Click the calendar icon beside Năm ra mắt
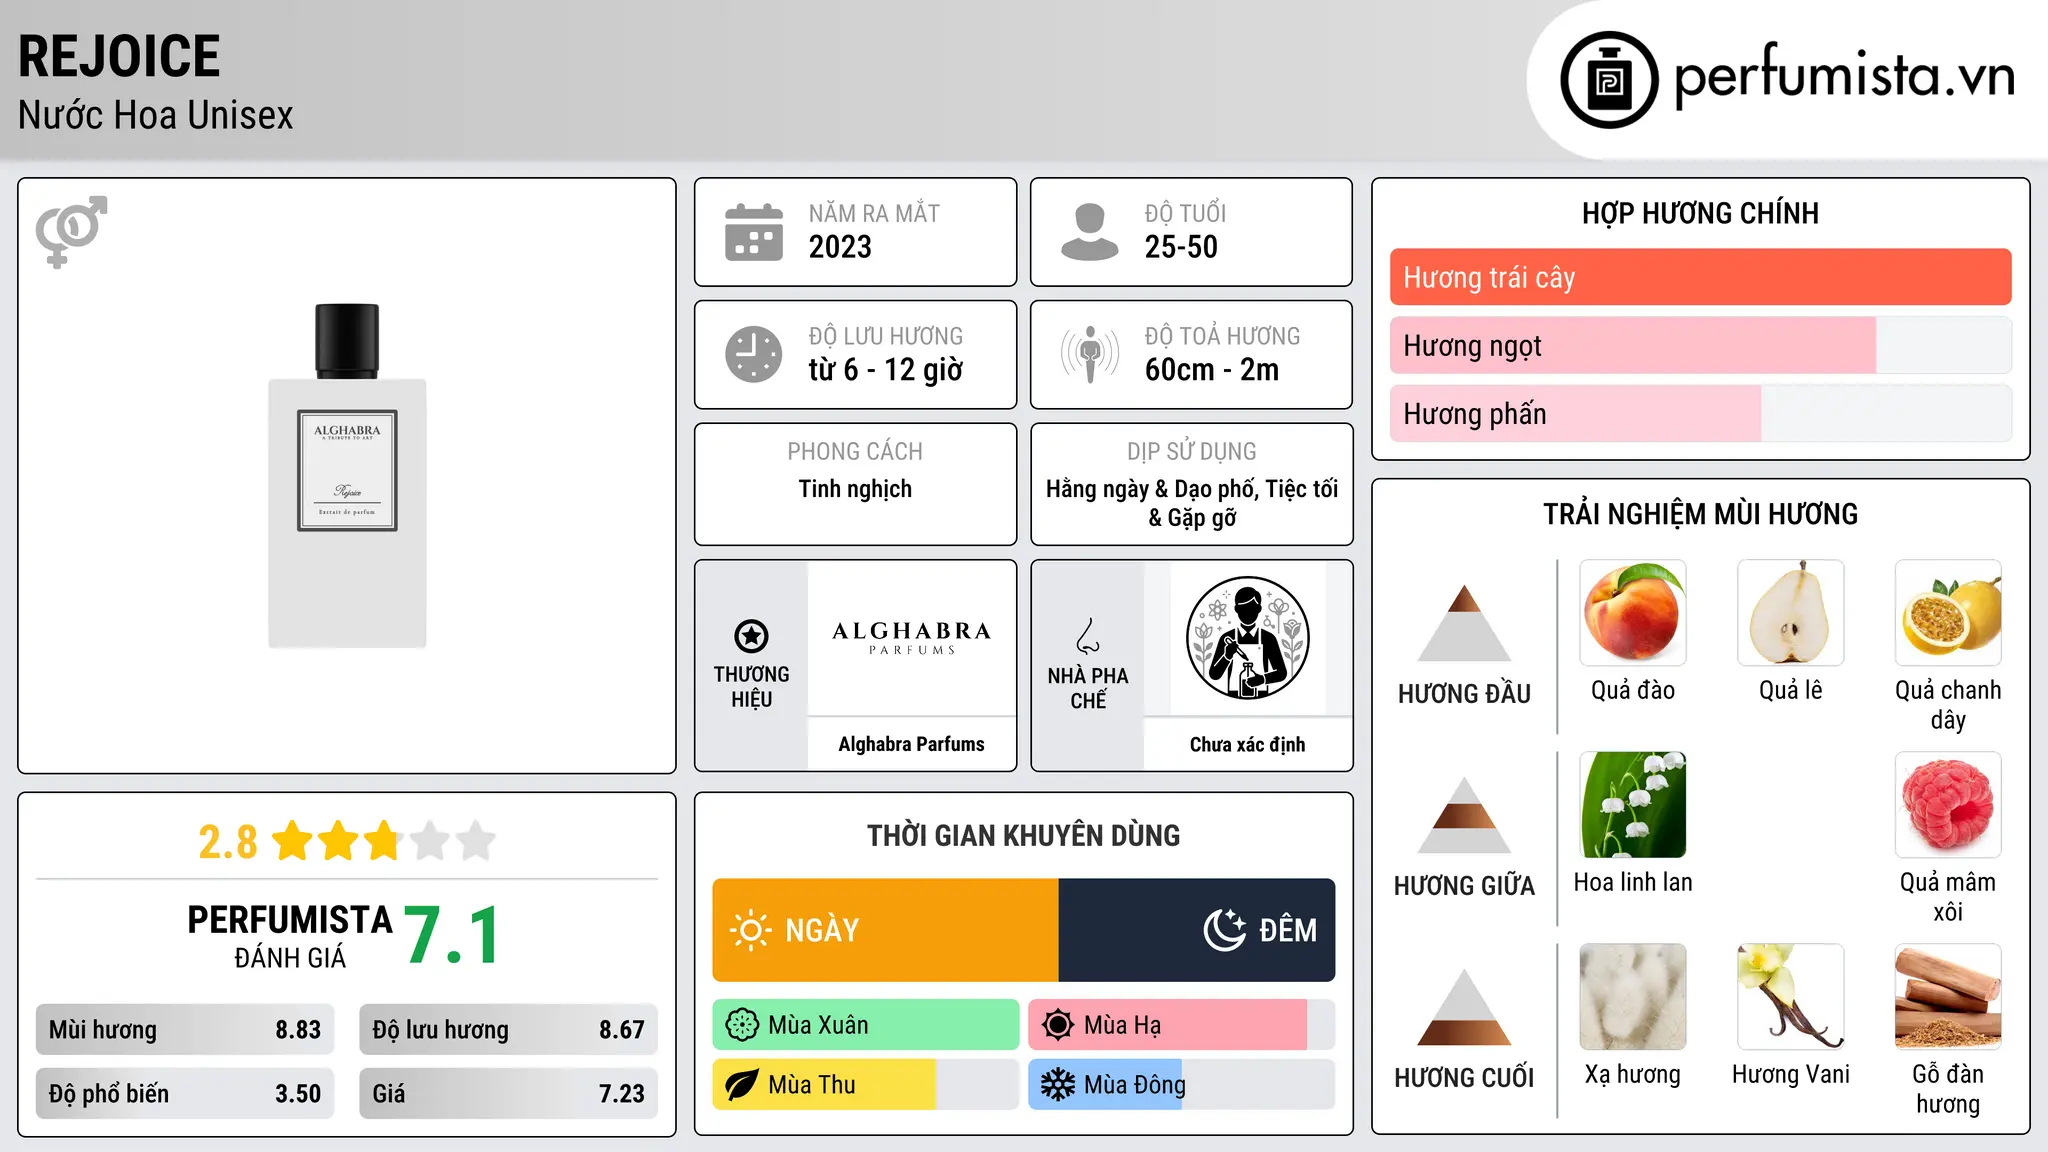2048x1152 pixels. (754, 232)
